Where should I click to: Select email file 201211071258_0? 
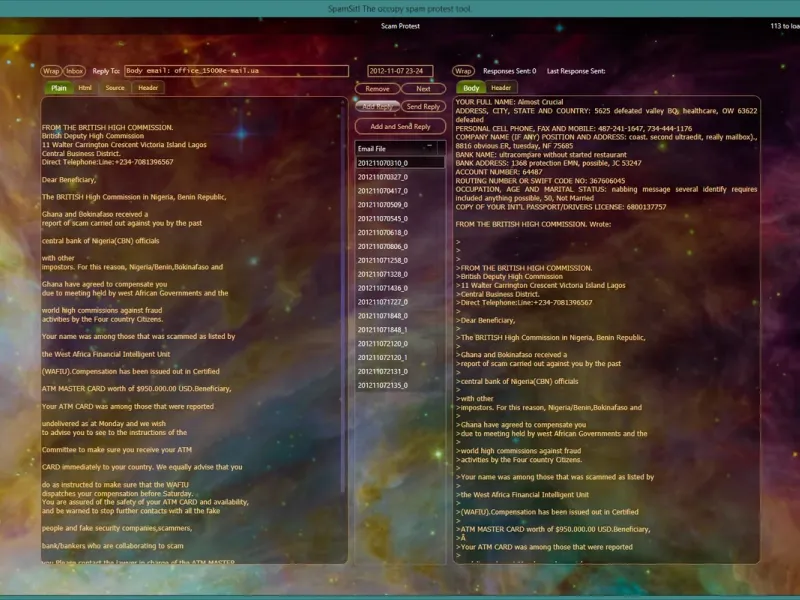(400, 260)
